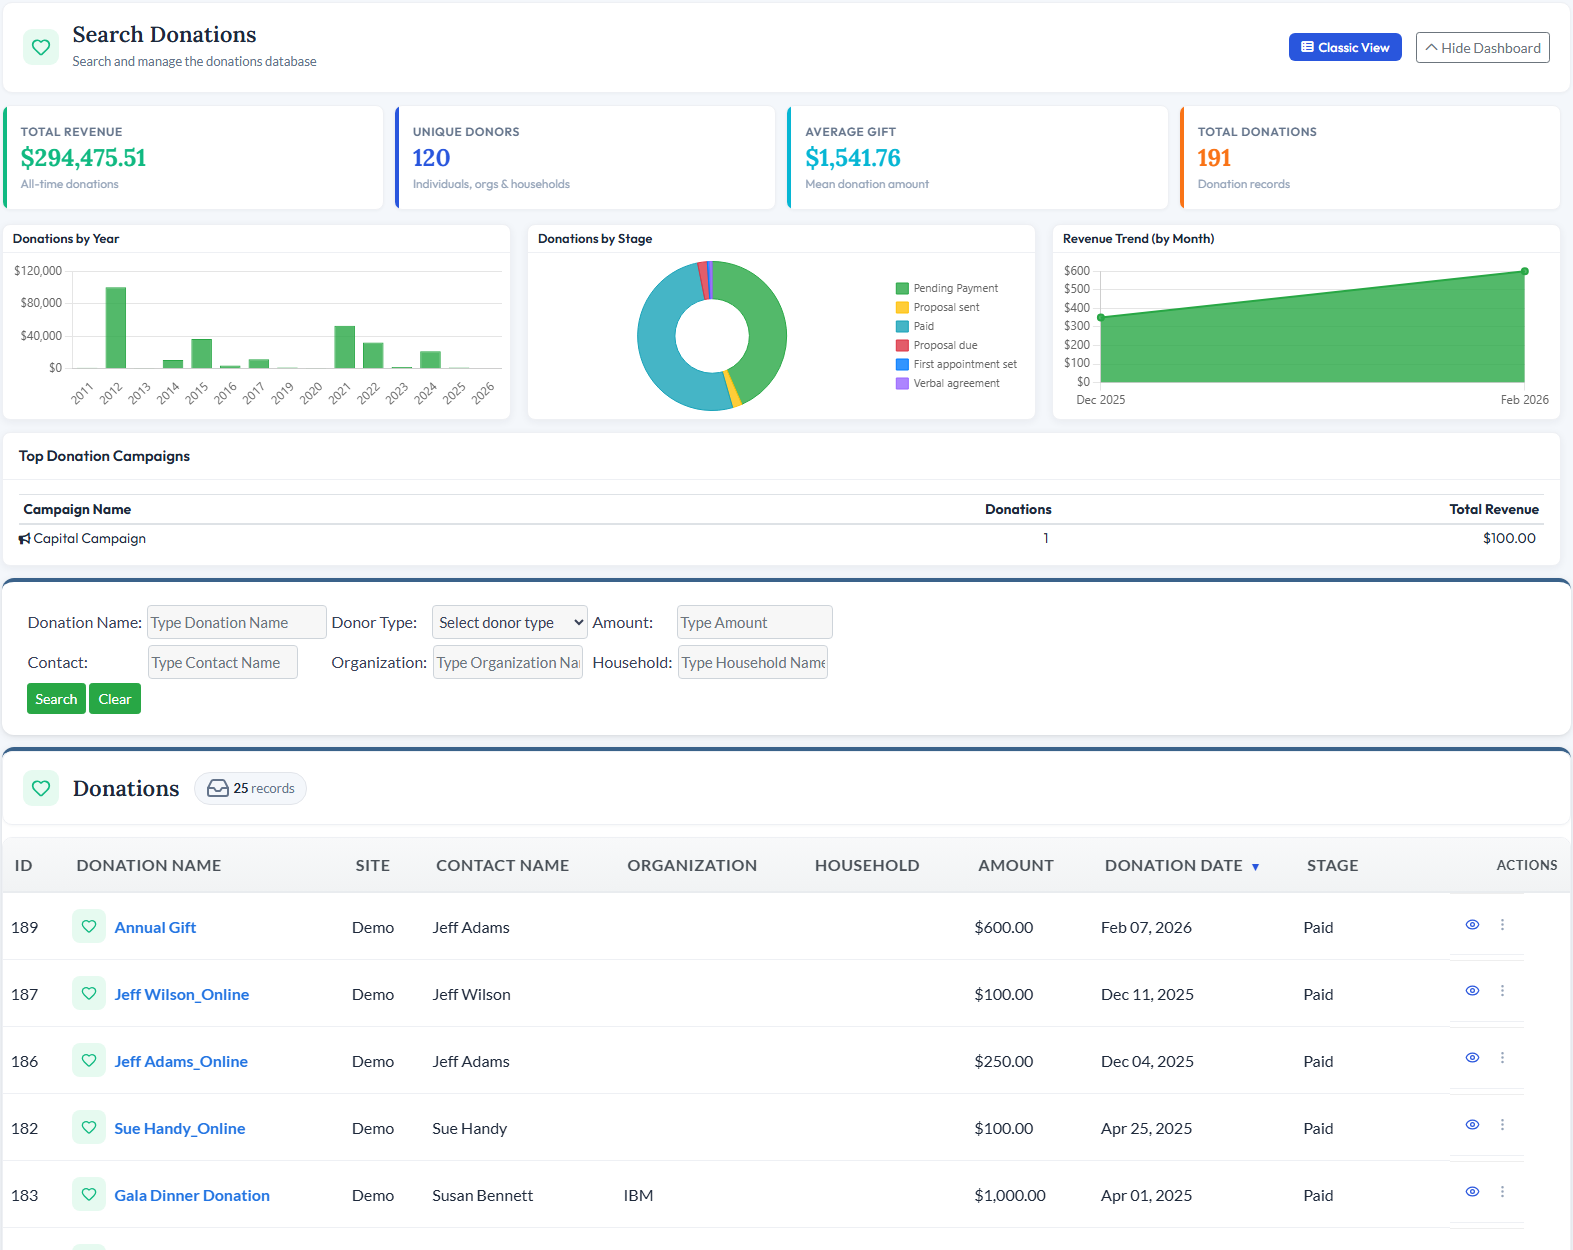This screenshot has height=1250, width=1573.
Task: Open the three-dot menu for Jeff Wilson_Online
Action: [x=1502, y=991]
